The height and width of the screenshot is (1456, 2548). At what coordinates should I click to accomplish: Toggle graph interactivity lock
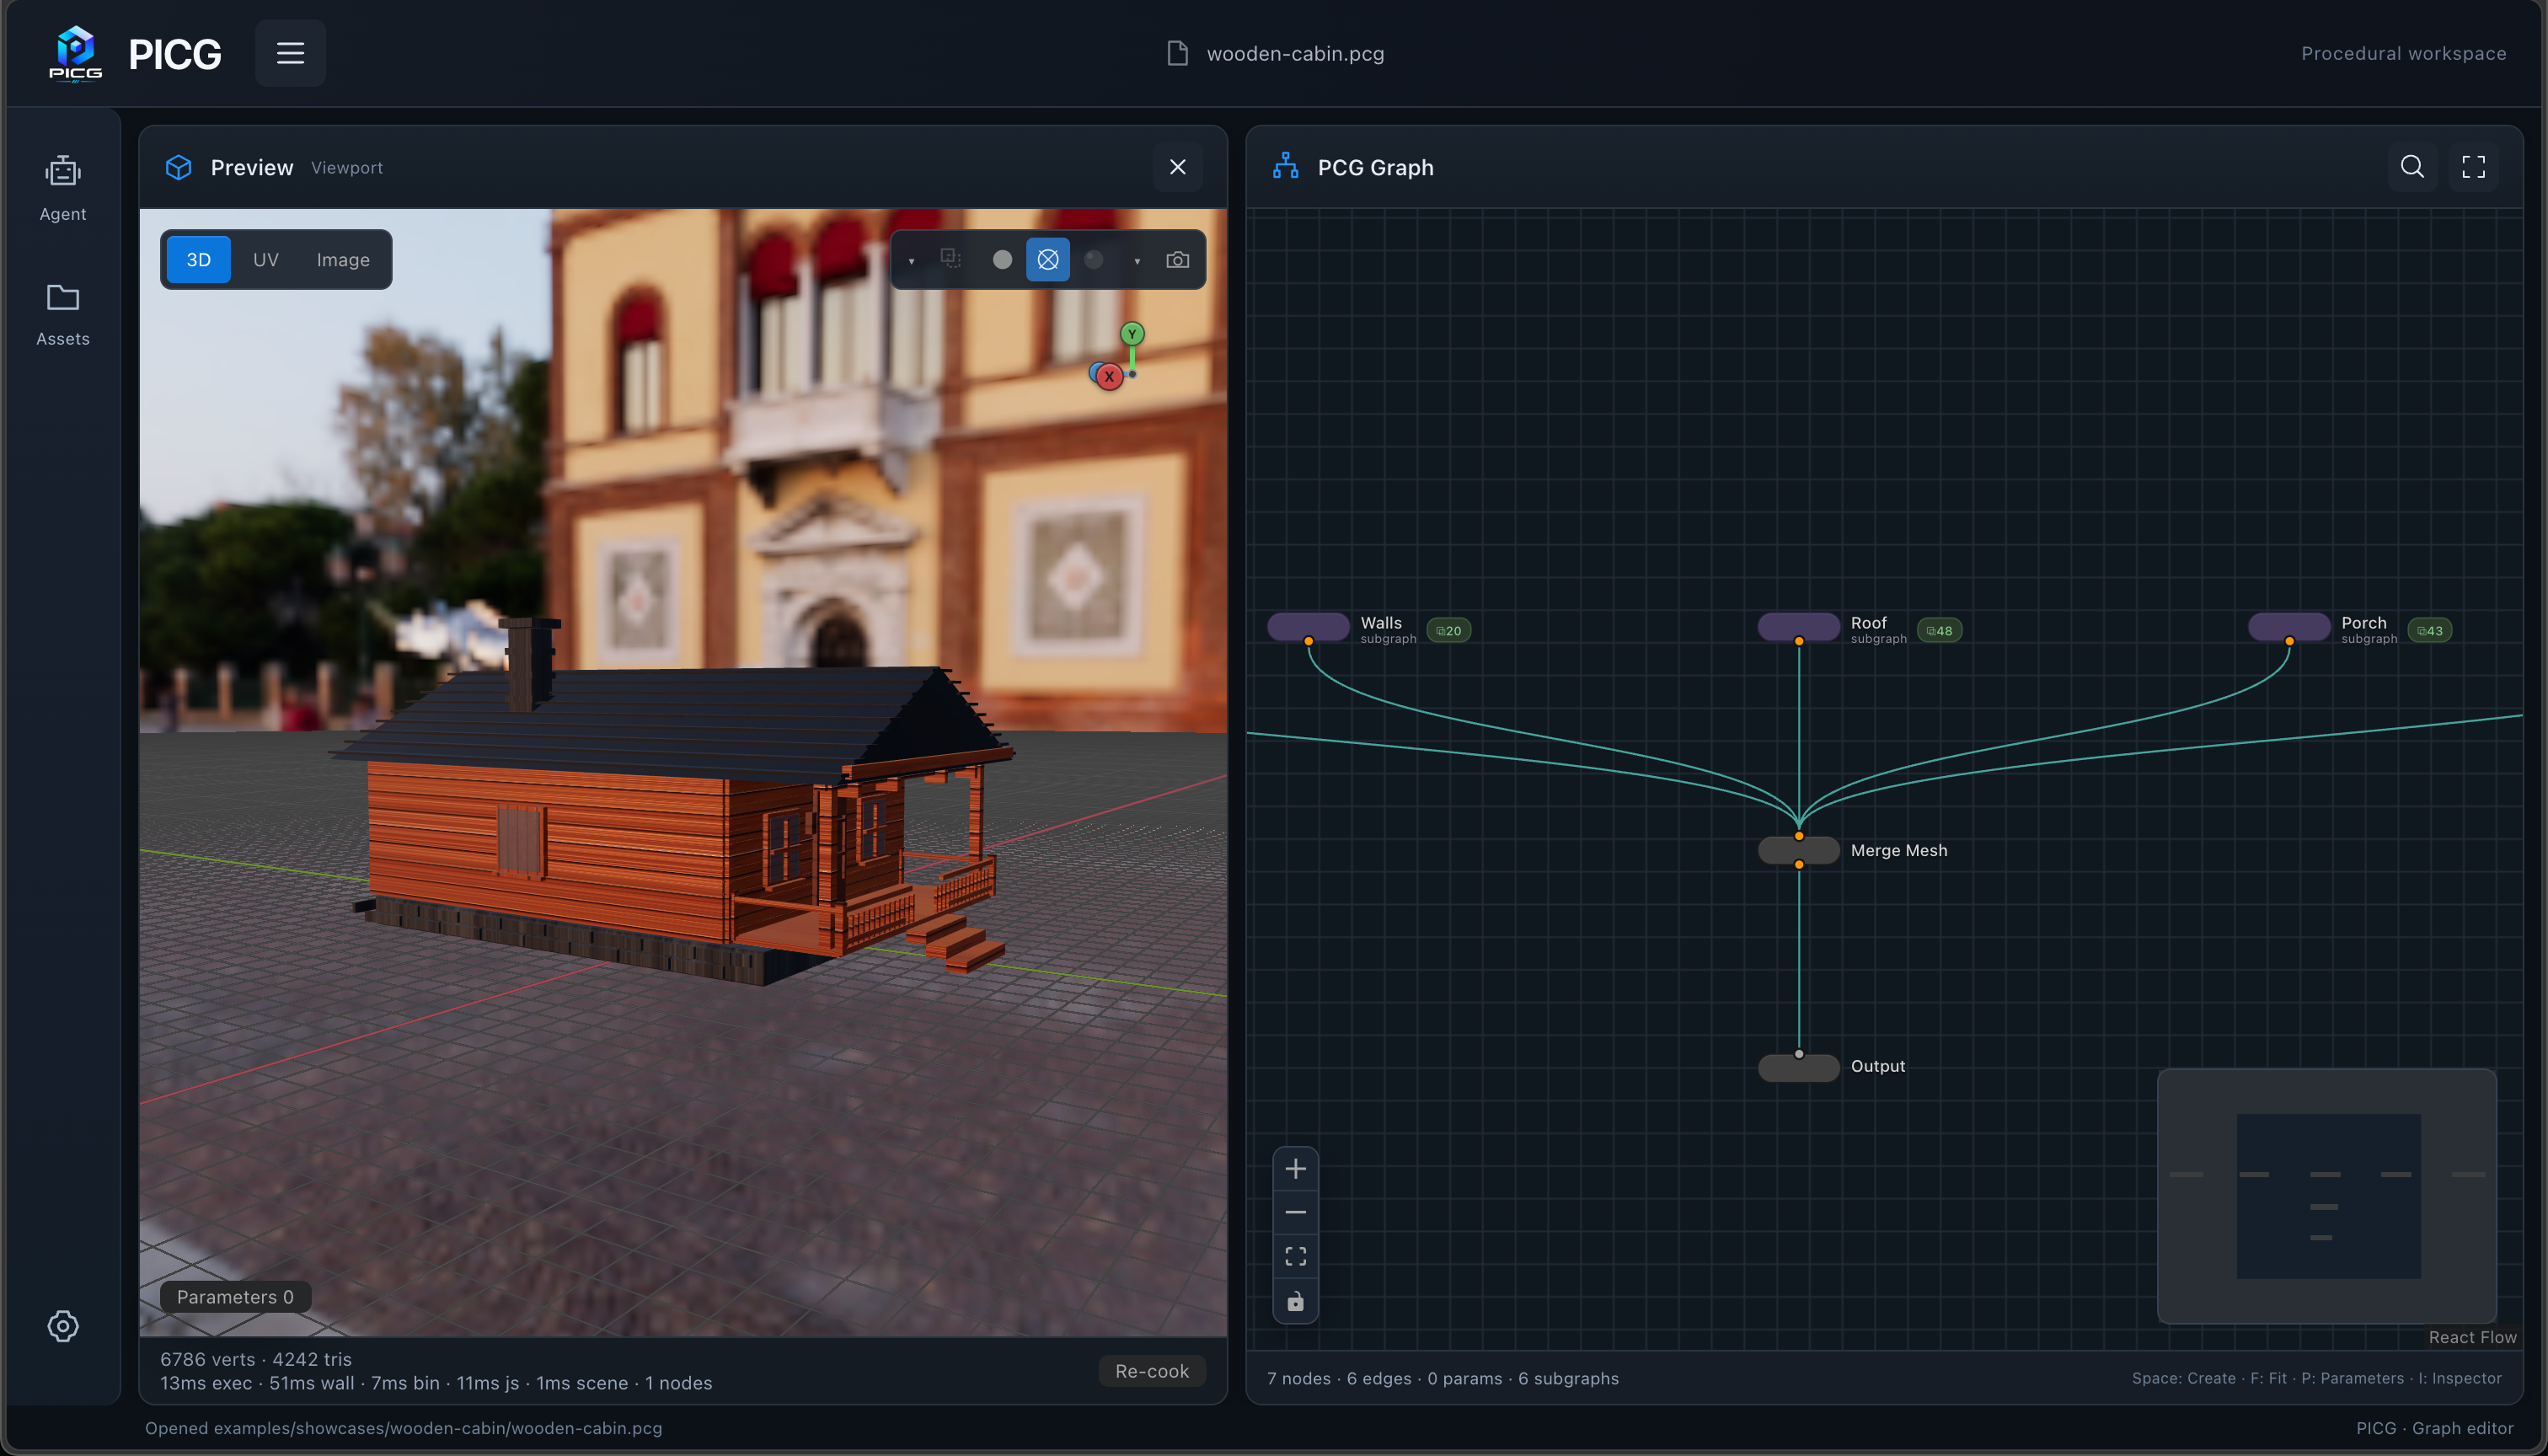(1295, 1301)
